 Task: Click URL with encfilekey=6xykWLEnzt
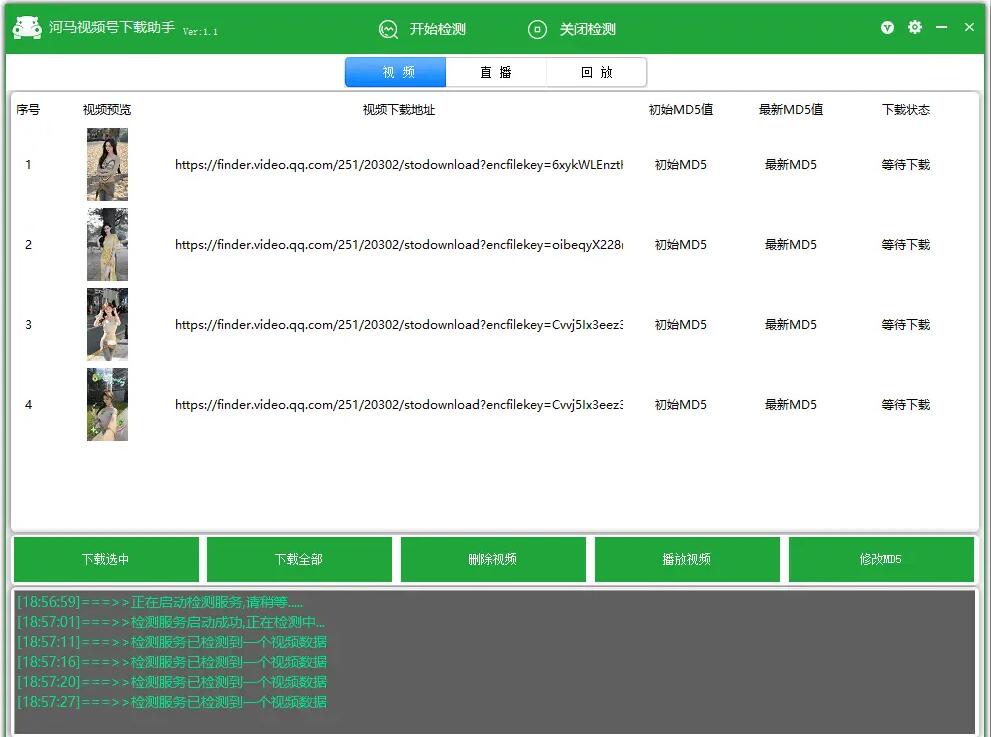click(399, 165)
